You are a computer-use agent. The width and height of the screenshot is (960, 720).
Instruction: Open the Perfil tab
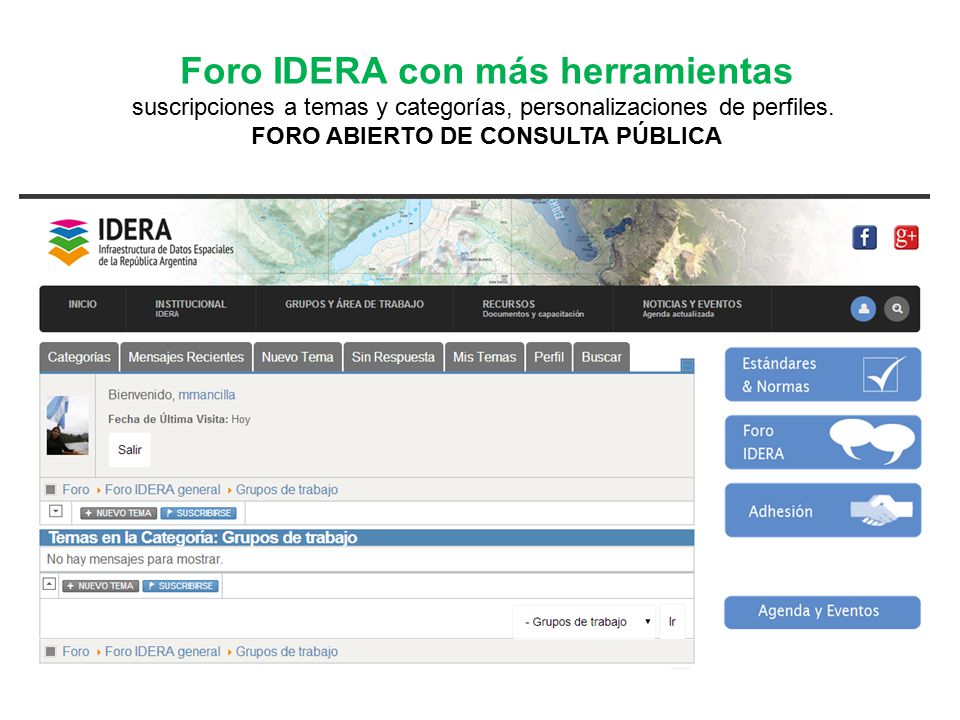(x=549, y=358)
